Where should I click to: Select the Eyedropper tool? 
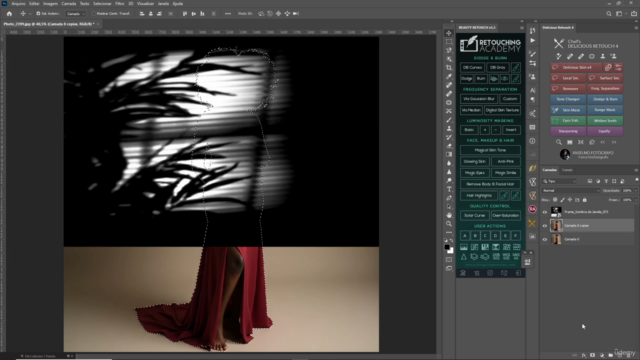(449, 76)
